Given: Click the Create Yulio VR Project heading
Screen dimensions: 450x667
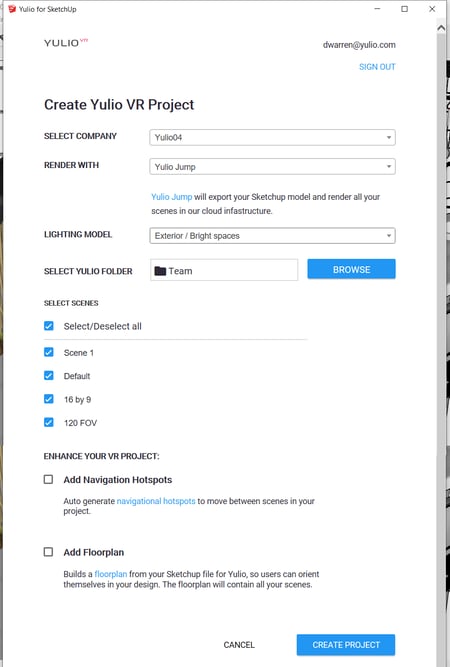Looking at the screenshot, I should tap(119, 105).
